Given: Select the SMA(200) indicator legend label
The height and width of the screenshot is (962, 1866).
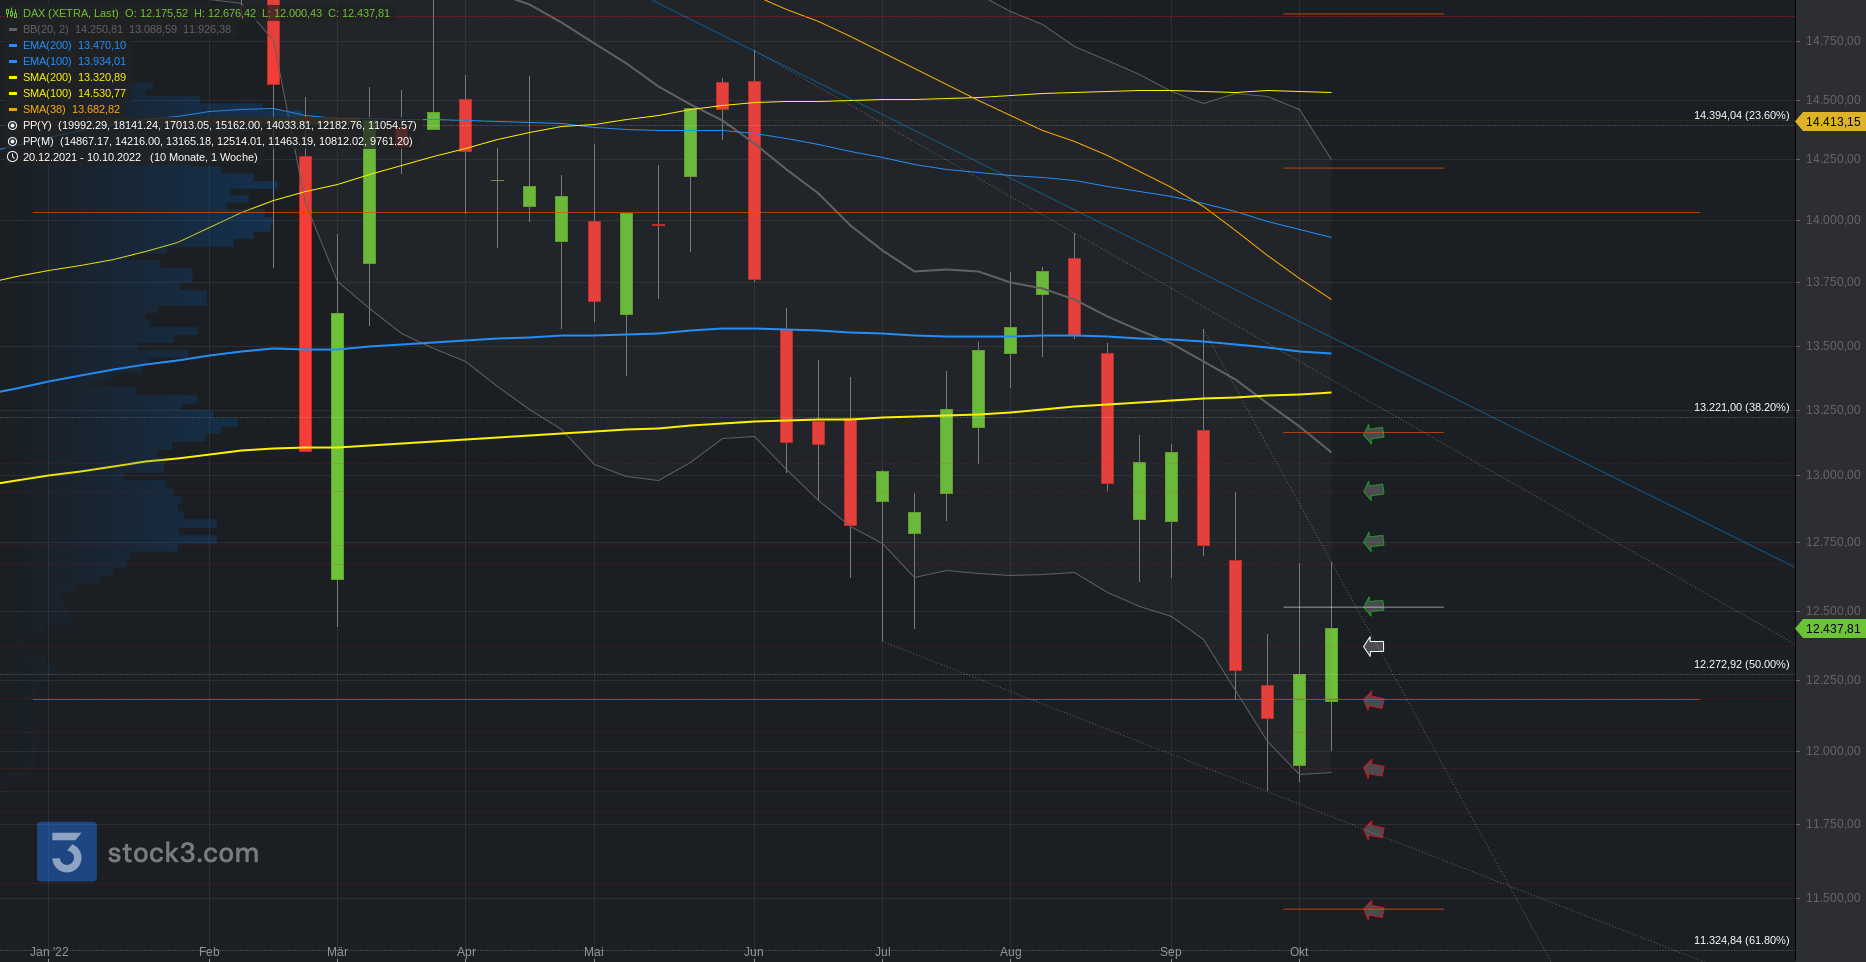Looking at the screenshot, I should pyautogui.click(x=47, y=77).
